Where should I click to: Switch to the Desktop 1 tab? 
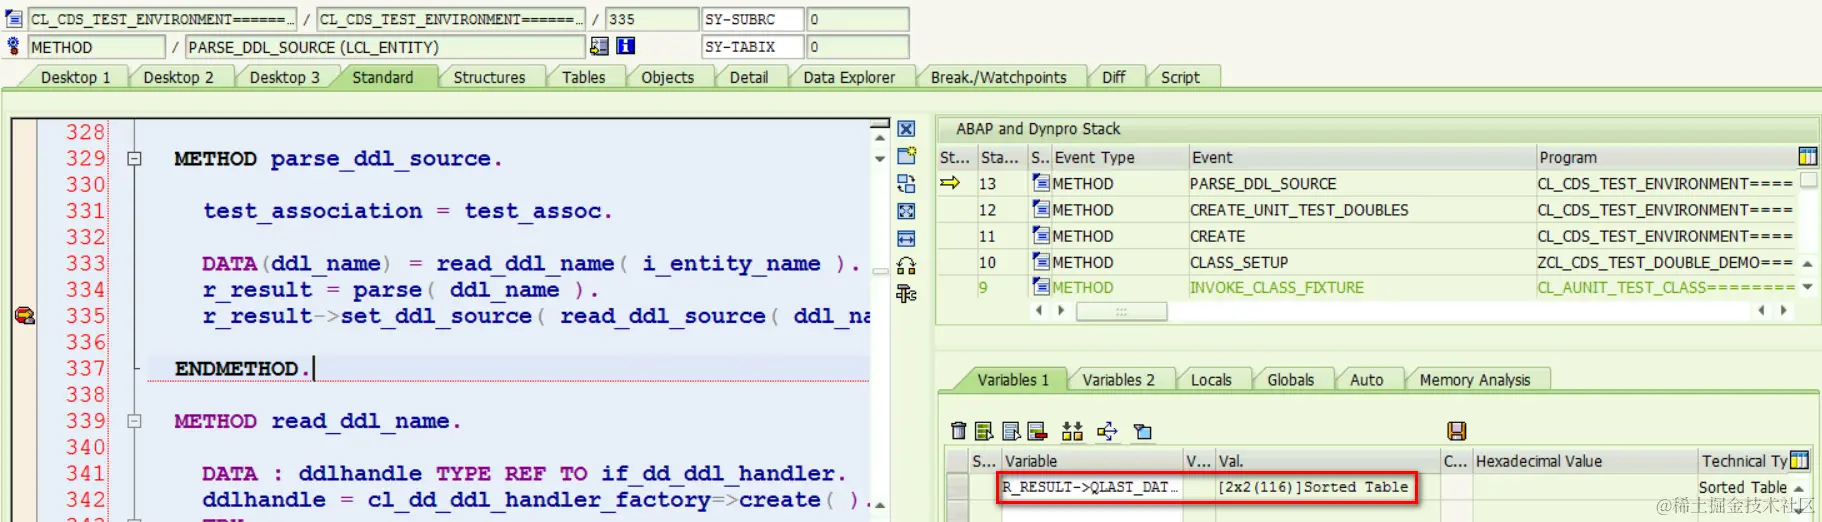pyautogui.click(x=75, y=77)
